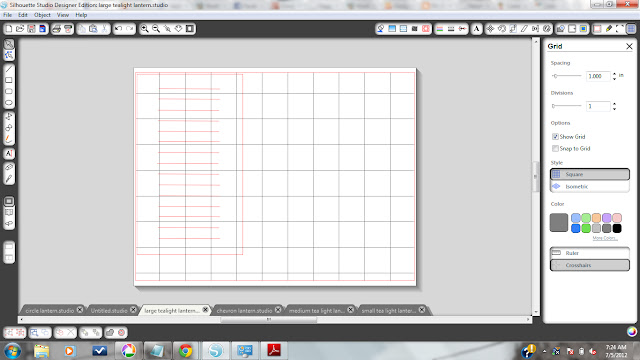Open a file using the Open folder icon
The image size is (640, 360).
20,29
